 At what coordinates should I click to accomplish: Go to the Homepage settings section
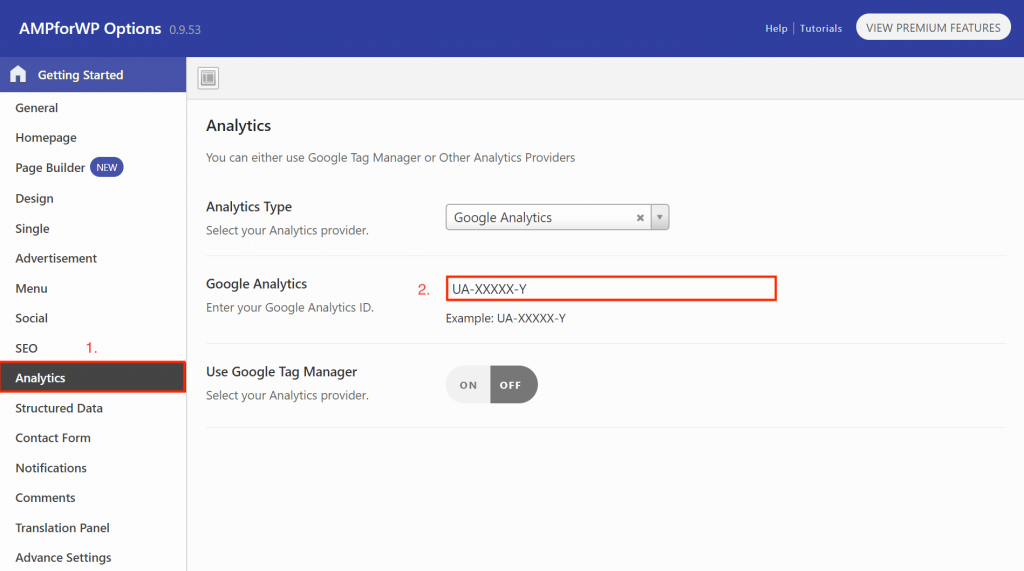tap(46, 138)
